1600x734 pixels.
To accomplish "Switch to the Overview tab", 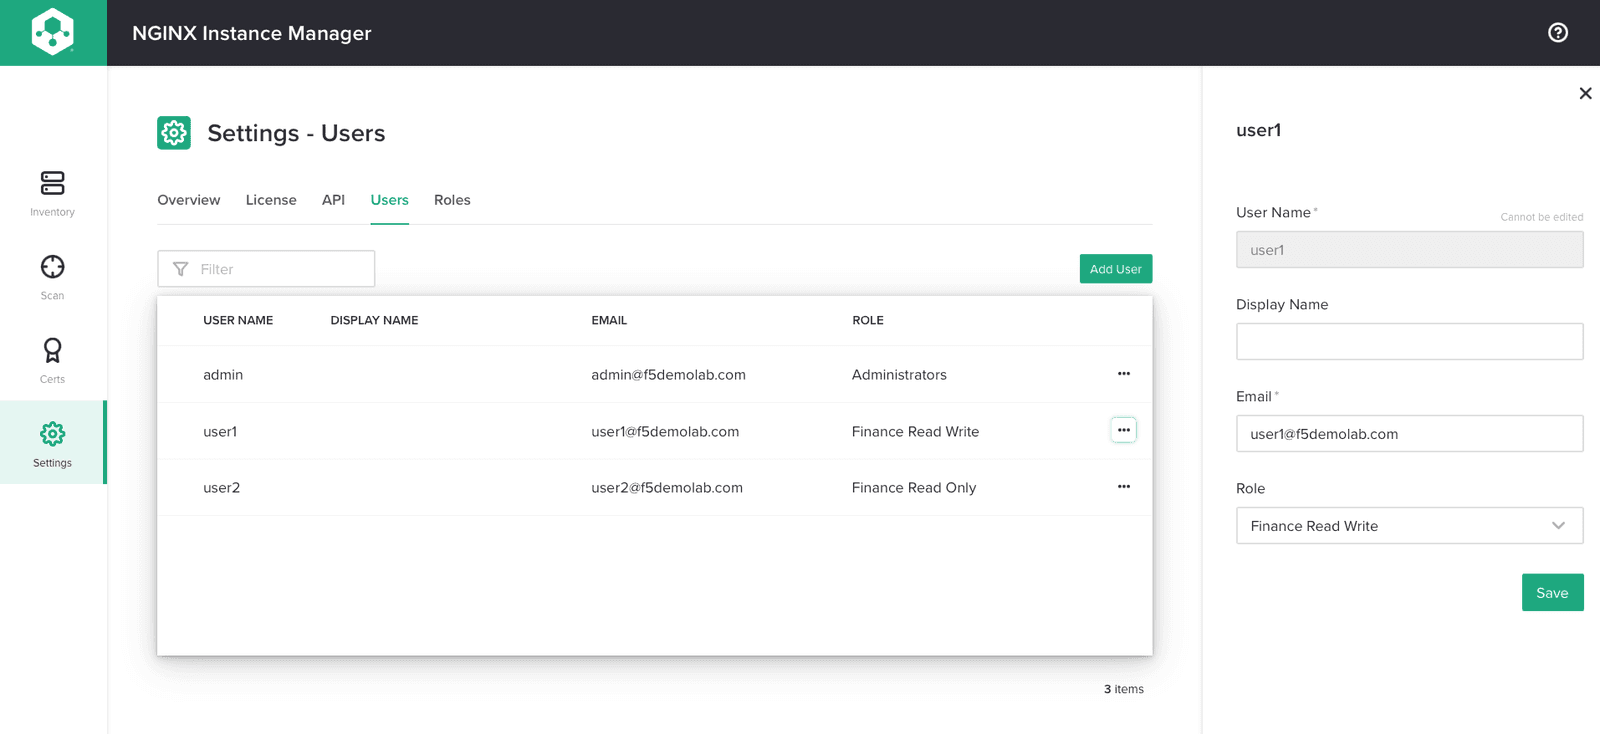I will pos(189,200).
